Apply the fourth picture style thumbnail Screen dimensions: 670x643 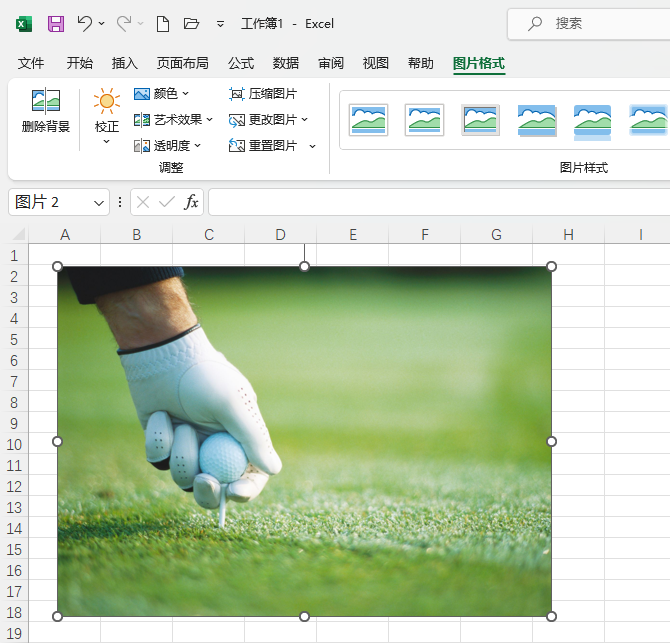[537, 120]
